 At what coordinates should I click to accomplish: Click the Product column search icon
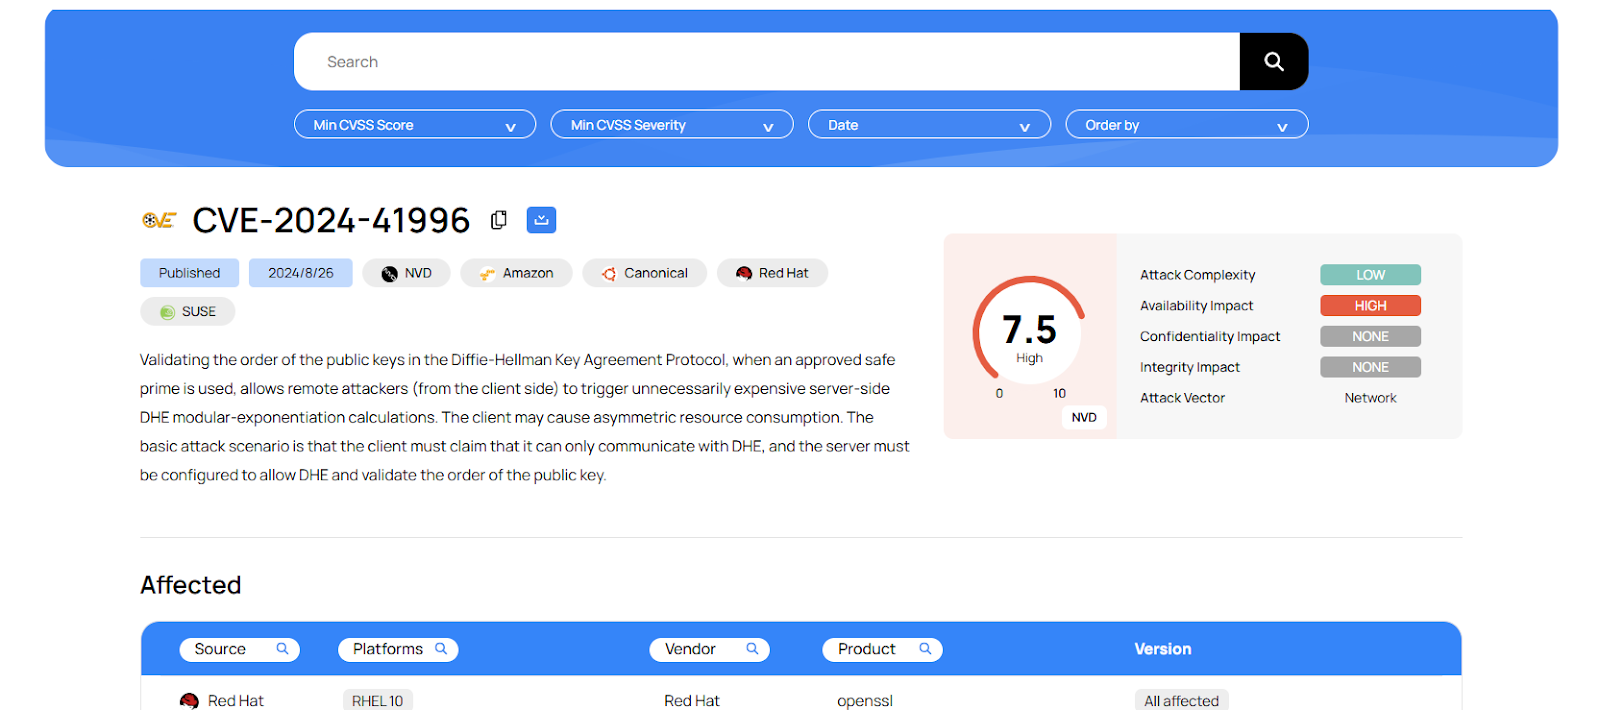point(925,649)
